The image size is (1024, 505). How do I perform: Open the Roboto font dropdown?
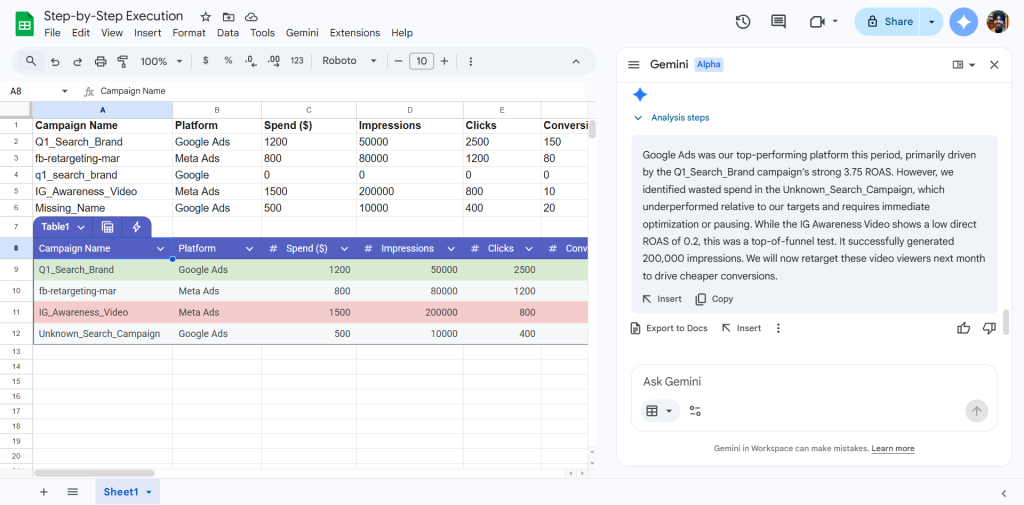(349, 62)
